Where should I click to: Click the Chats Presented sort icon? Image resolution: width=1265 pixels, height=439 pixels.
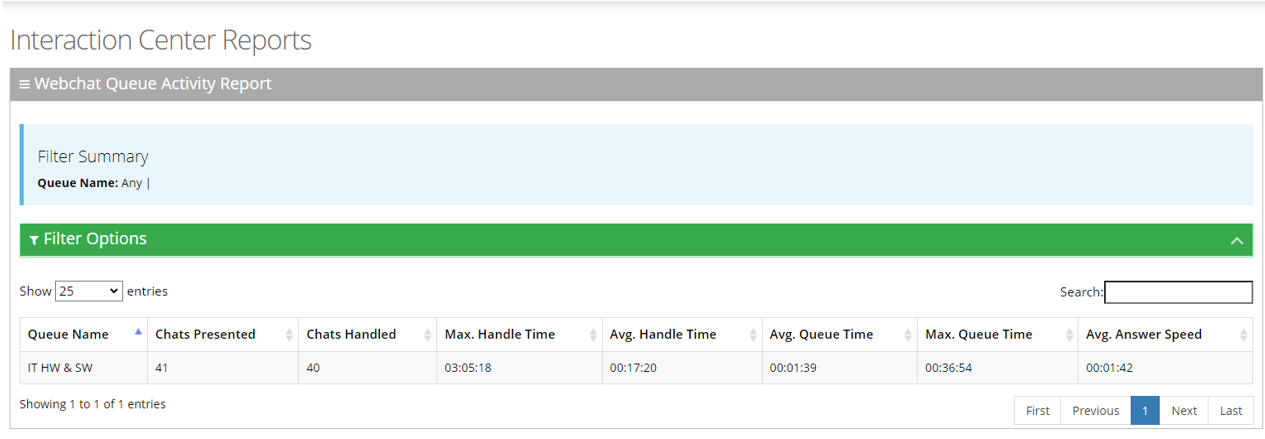click(x=290, y=335)
